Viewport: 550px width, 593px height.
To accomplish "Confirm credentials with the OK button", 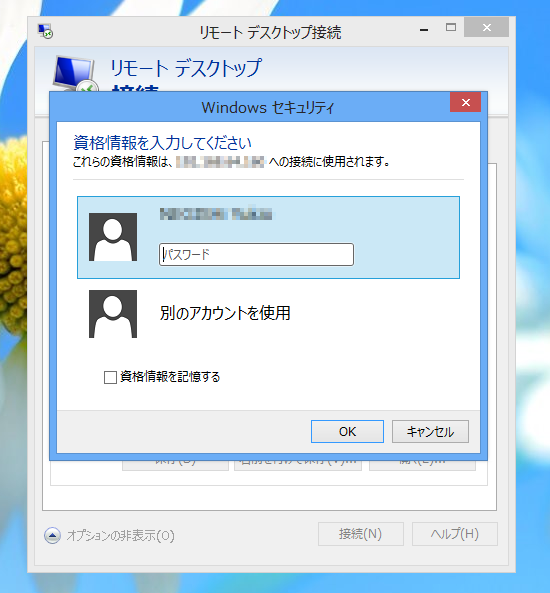I will tap(347, 432).
